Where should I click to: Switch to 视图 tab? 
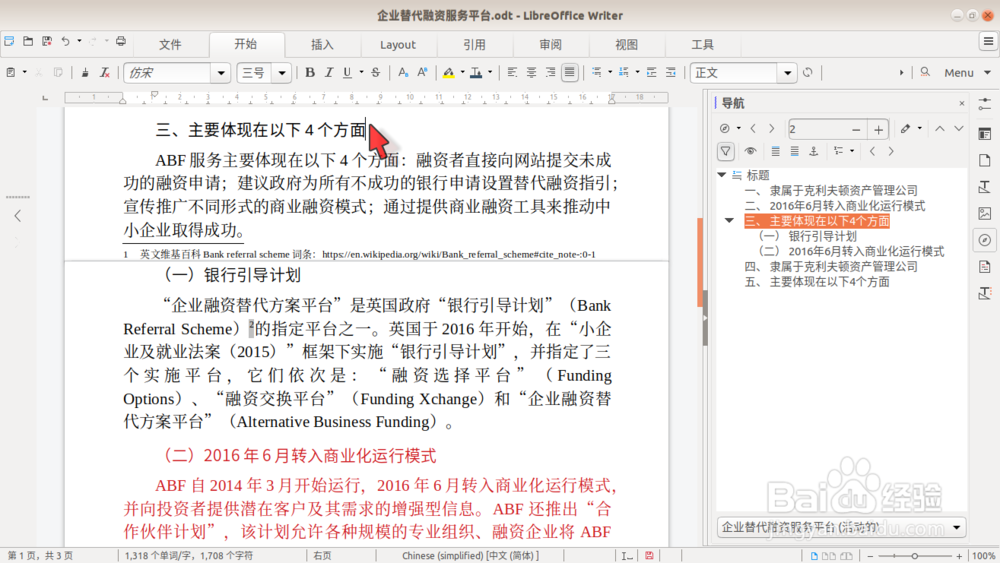(x=626, y=45)
